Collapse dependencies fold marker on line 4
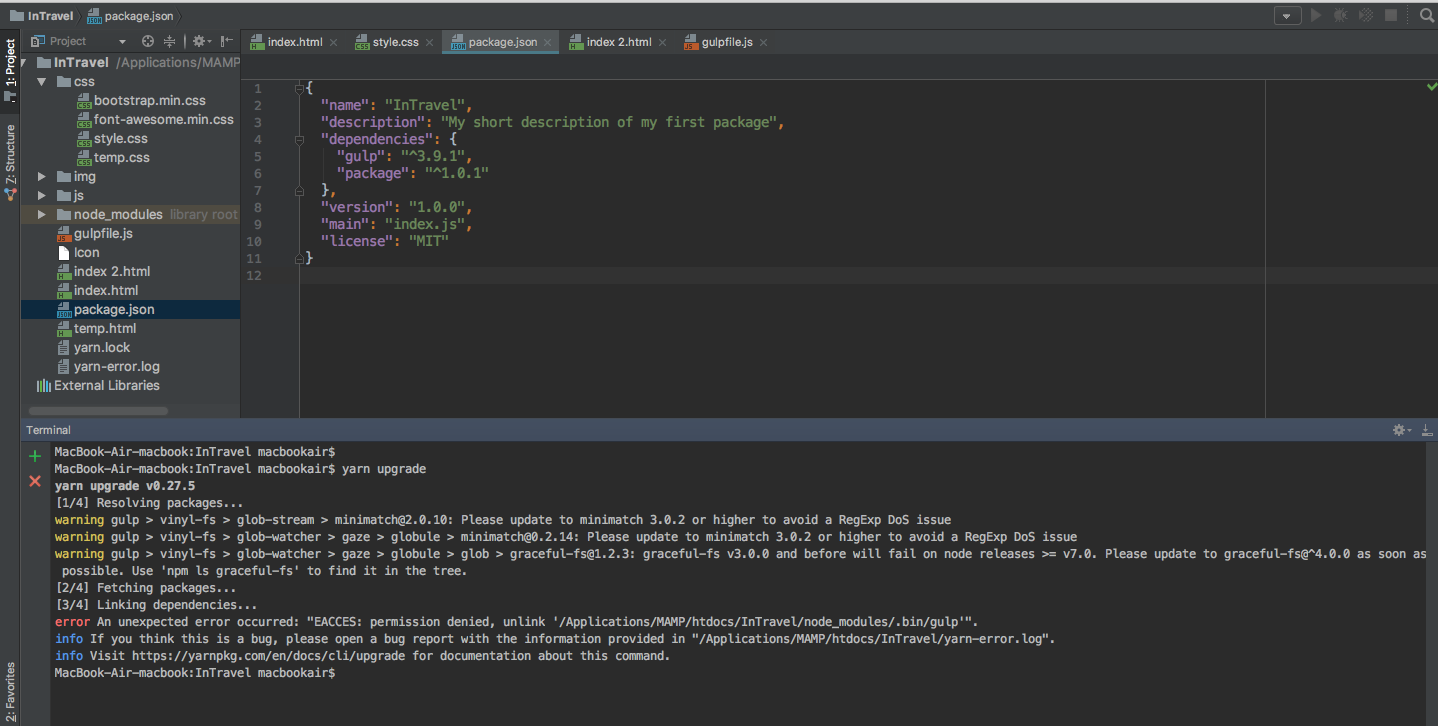This screenshot has width=1438, height=726. pyautogui.click(x=299, y=139)
